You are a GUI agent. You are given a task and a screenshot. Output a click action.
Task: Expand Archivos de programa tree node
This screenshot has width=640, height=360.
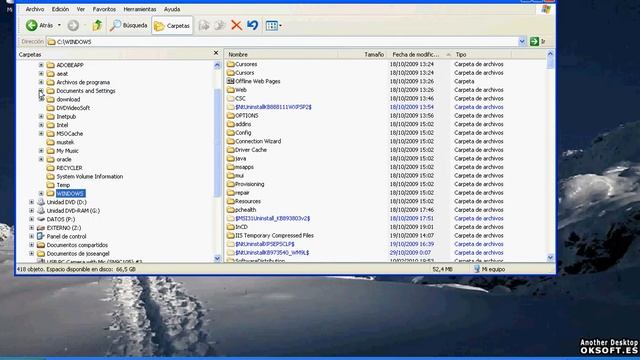click(41, 82)
